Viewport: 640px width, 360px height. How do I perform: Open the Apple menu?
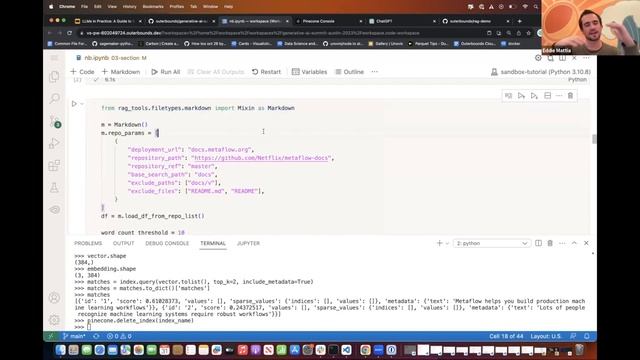(51, 7)
